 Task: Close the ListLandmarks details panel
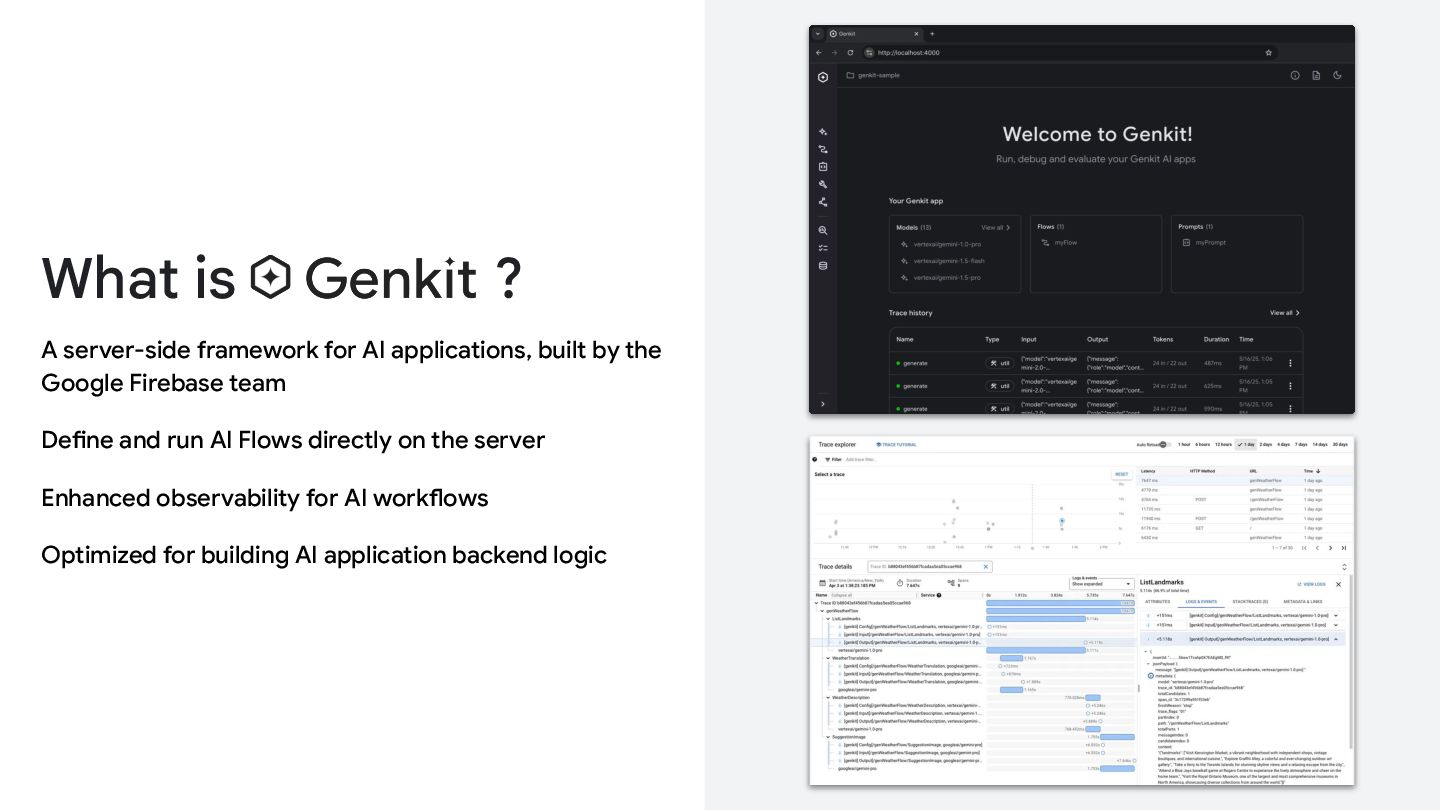(x=1339, y=584)
